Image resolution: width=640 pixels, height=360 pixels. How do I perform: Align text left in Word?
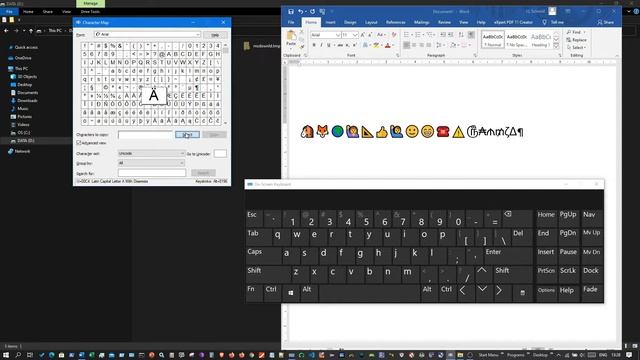(x=407, y=45)
